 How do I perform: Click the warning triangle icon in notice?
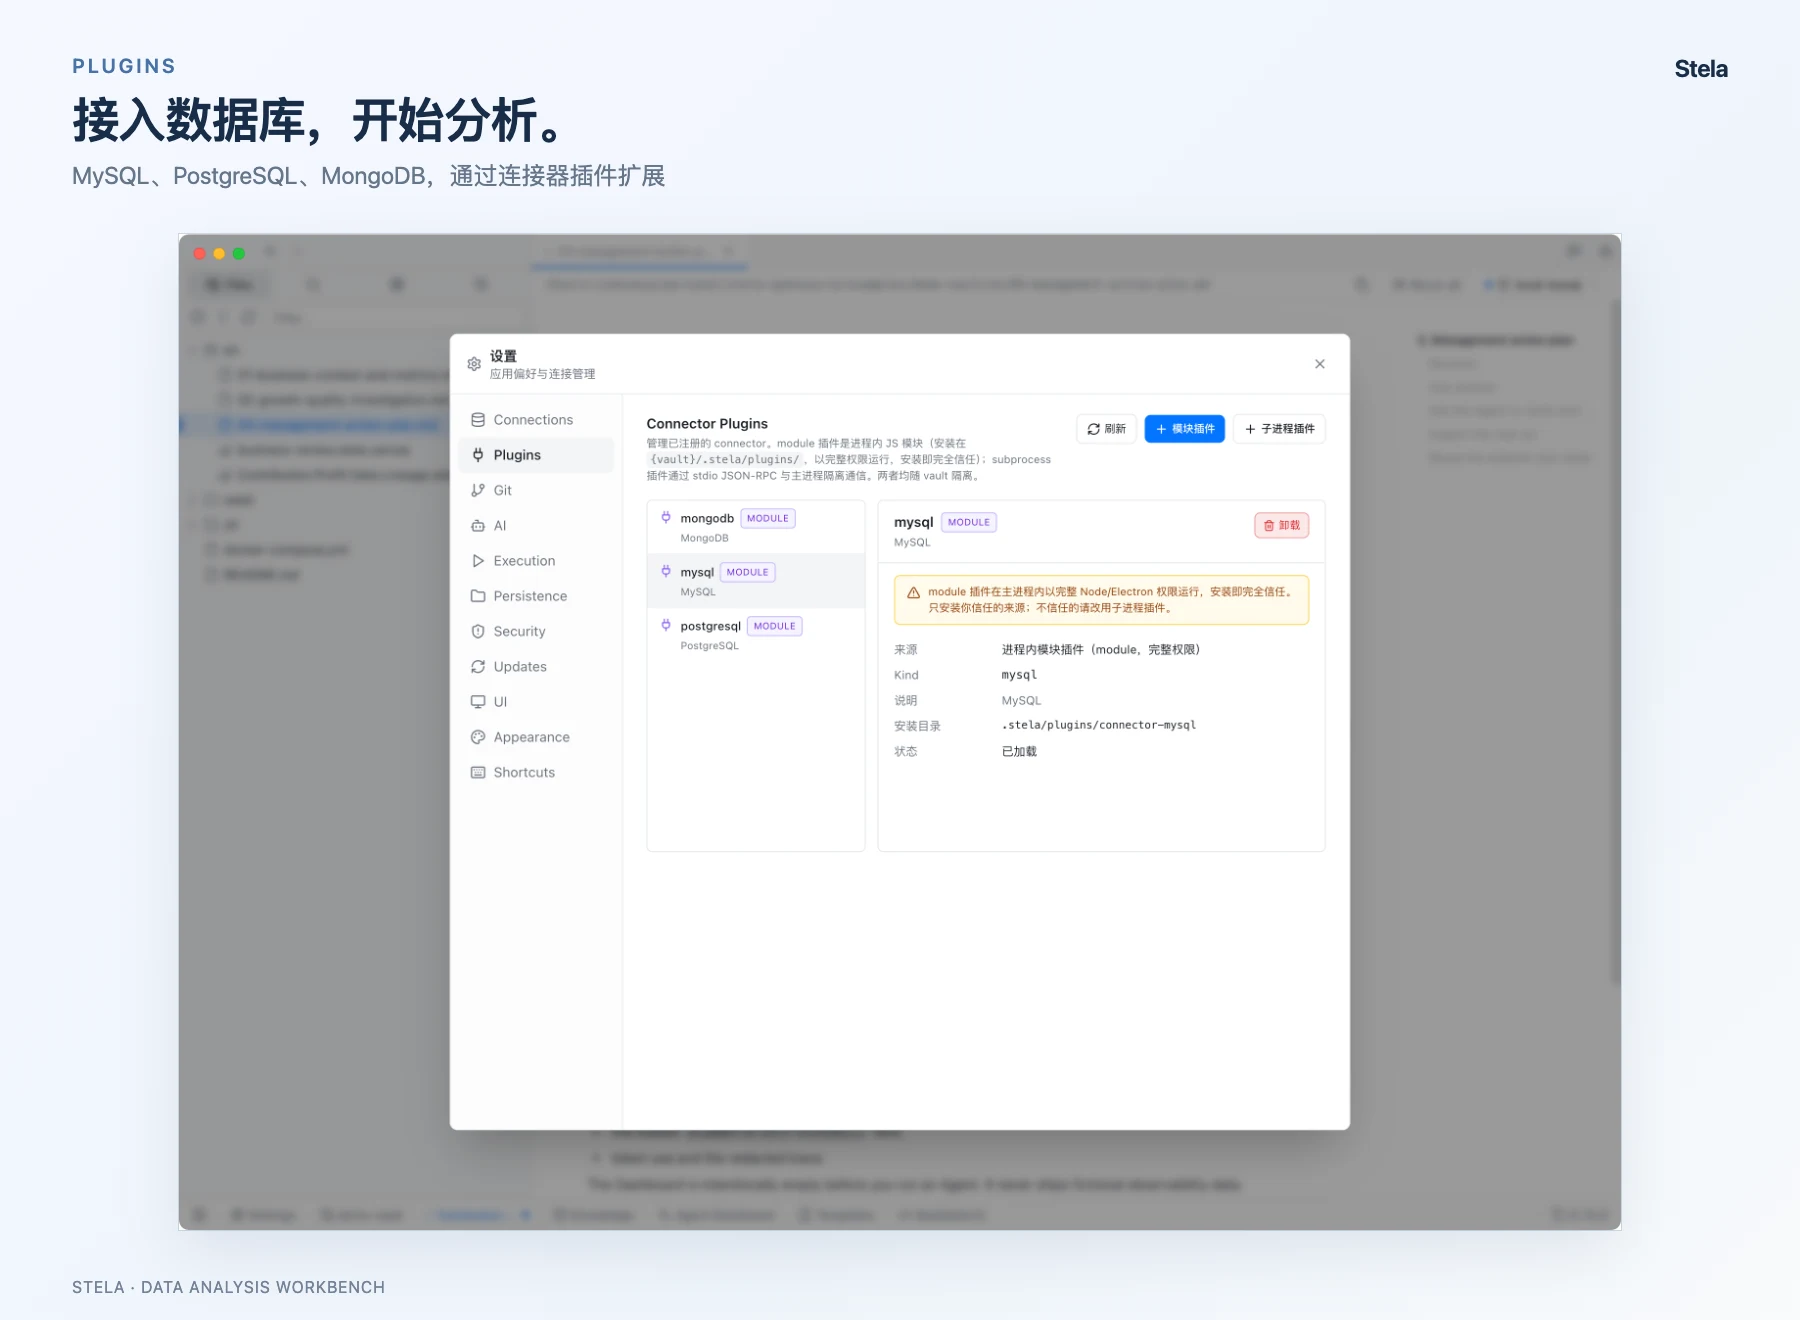point(913,593)
